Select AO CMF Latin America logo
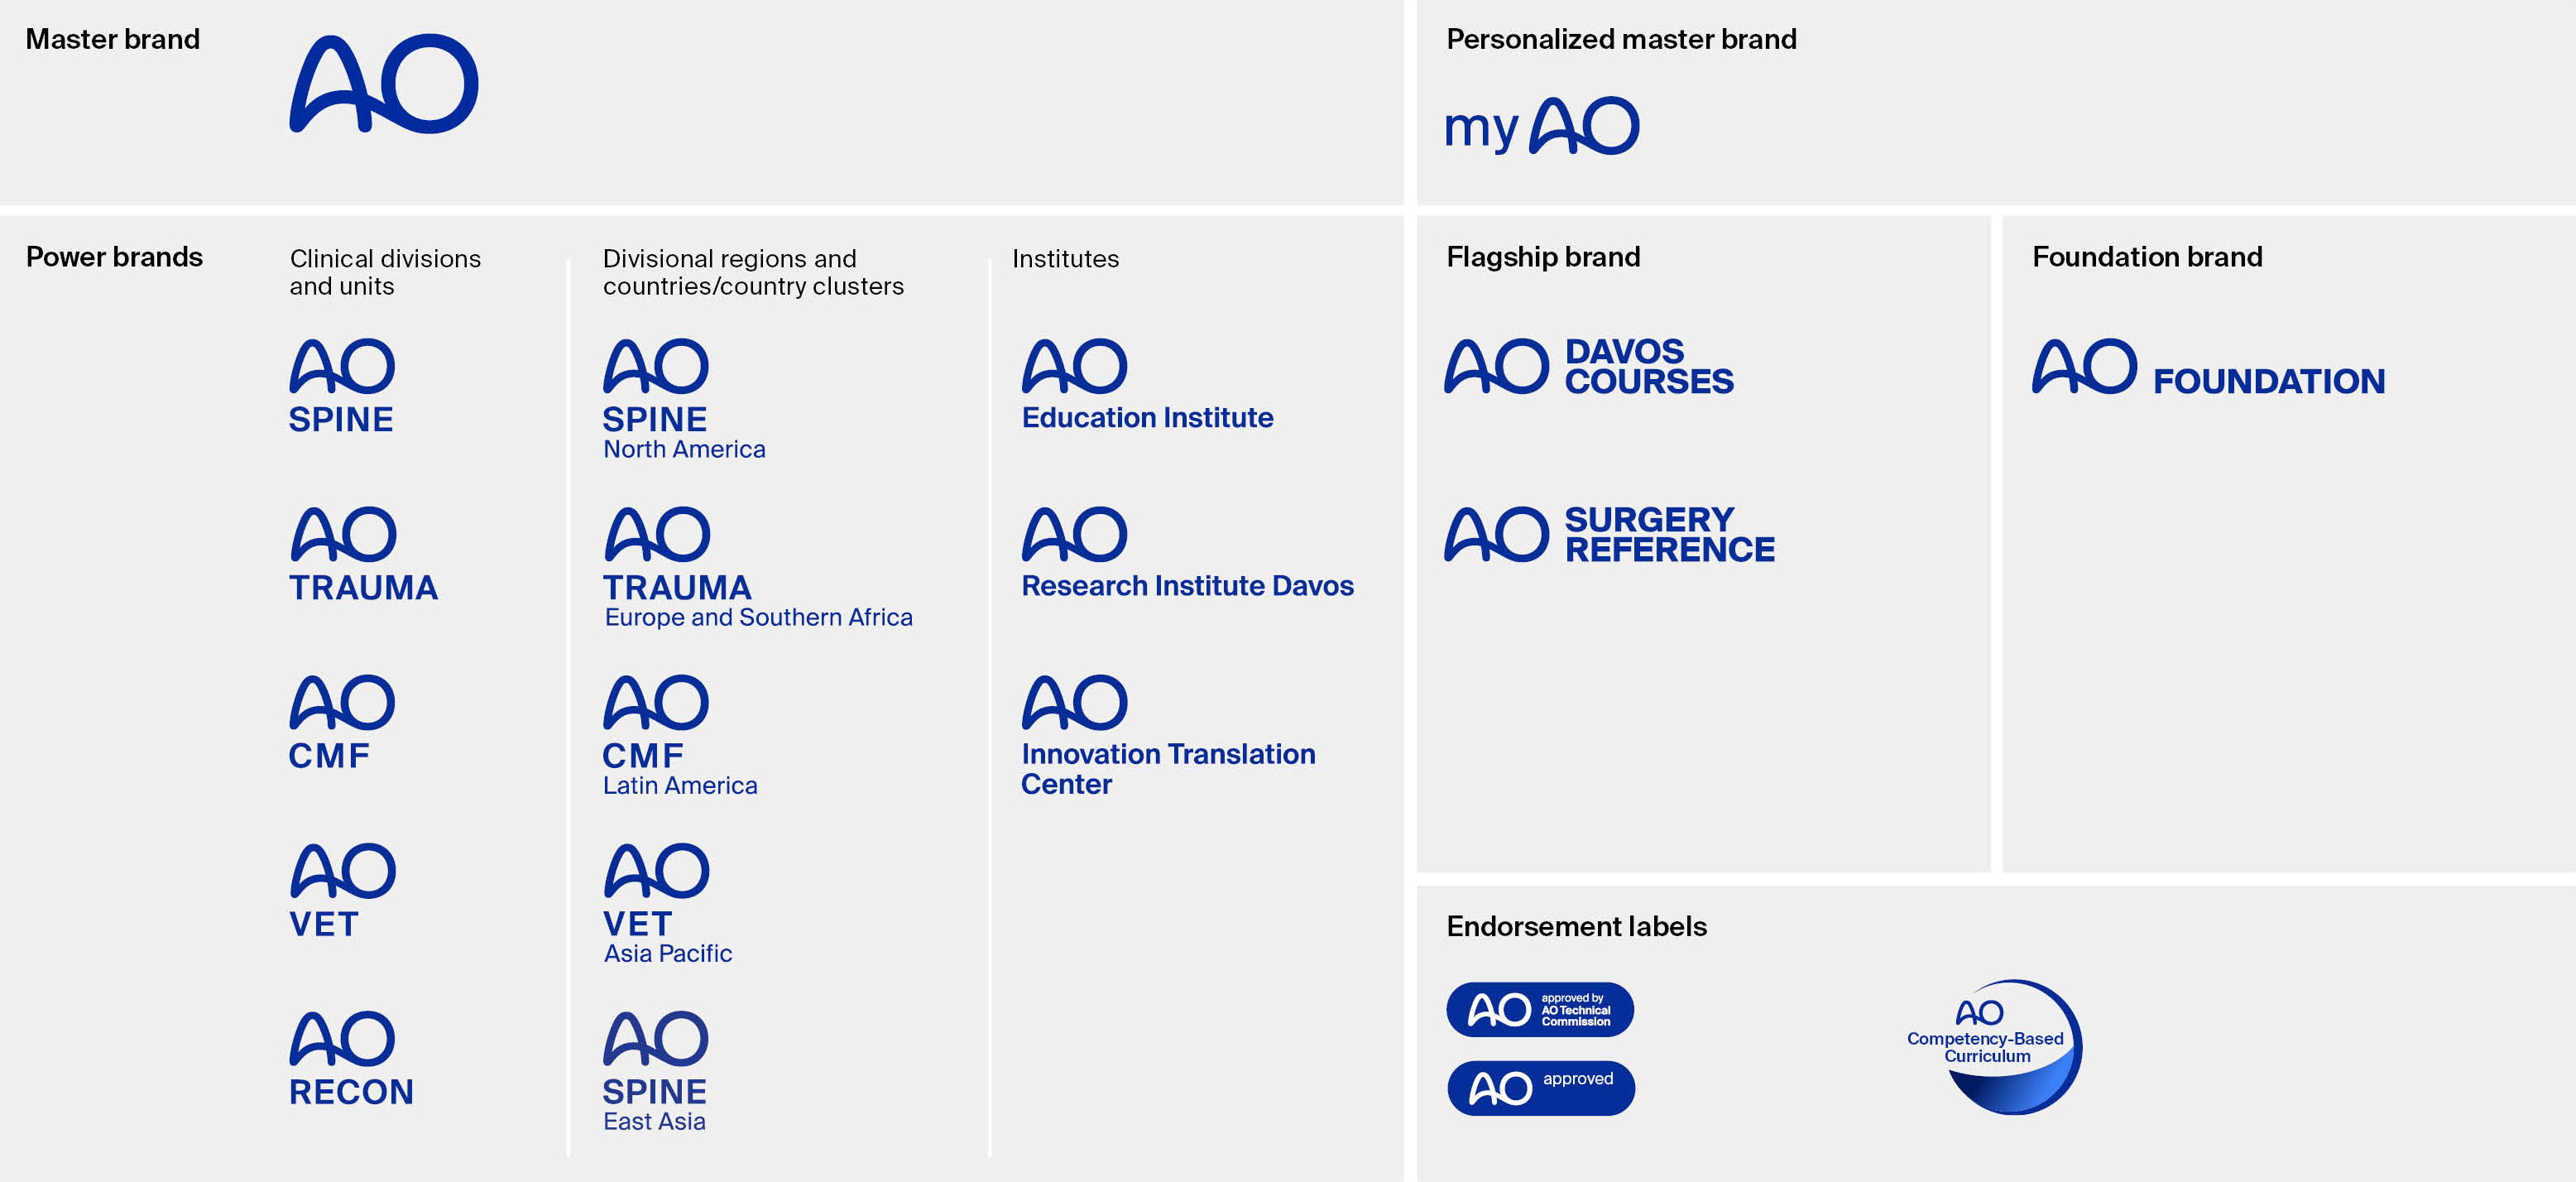 pyautogui.click(x=680, y=735)
